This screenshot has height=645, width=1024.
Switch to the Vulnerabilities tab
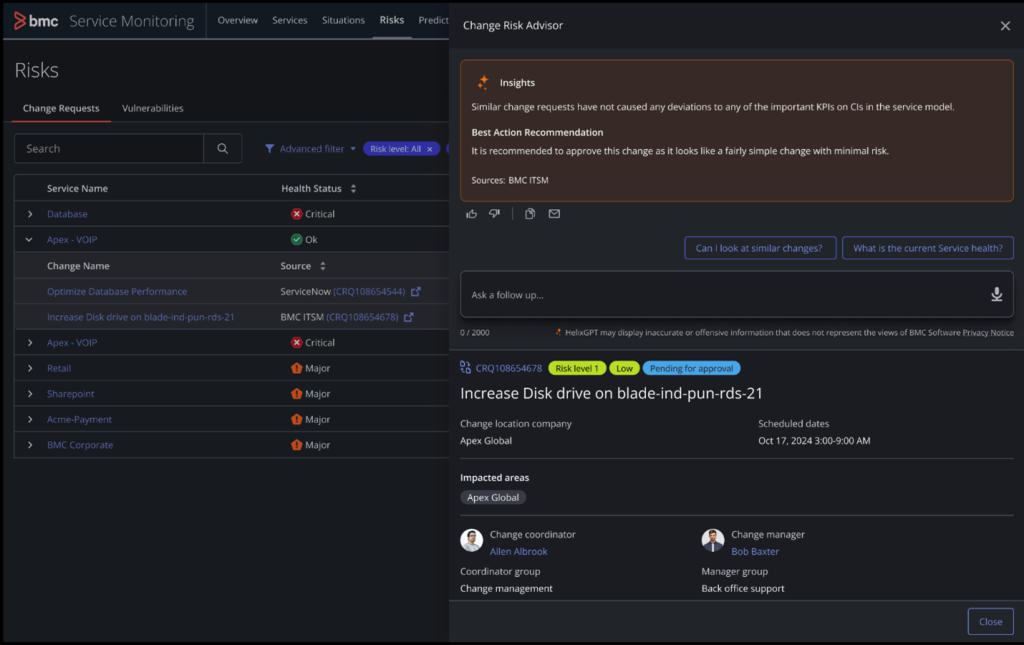coord(153,108)
